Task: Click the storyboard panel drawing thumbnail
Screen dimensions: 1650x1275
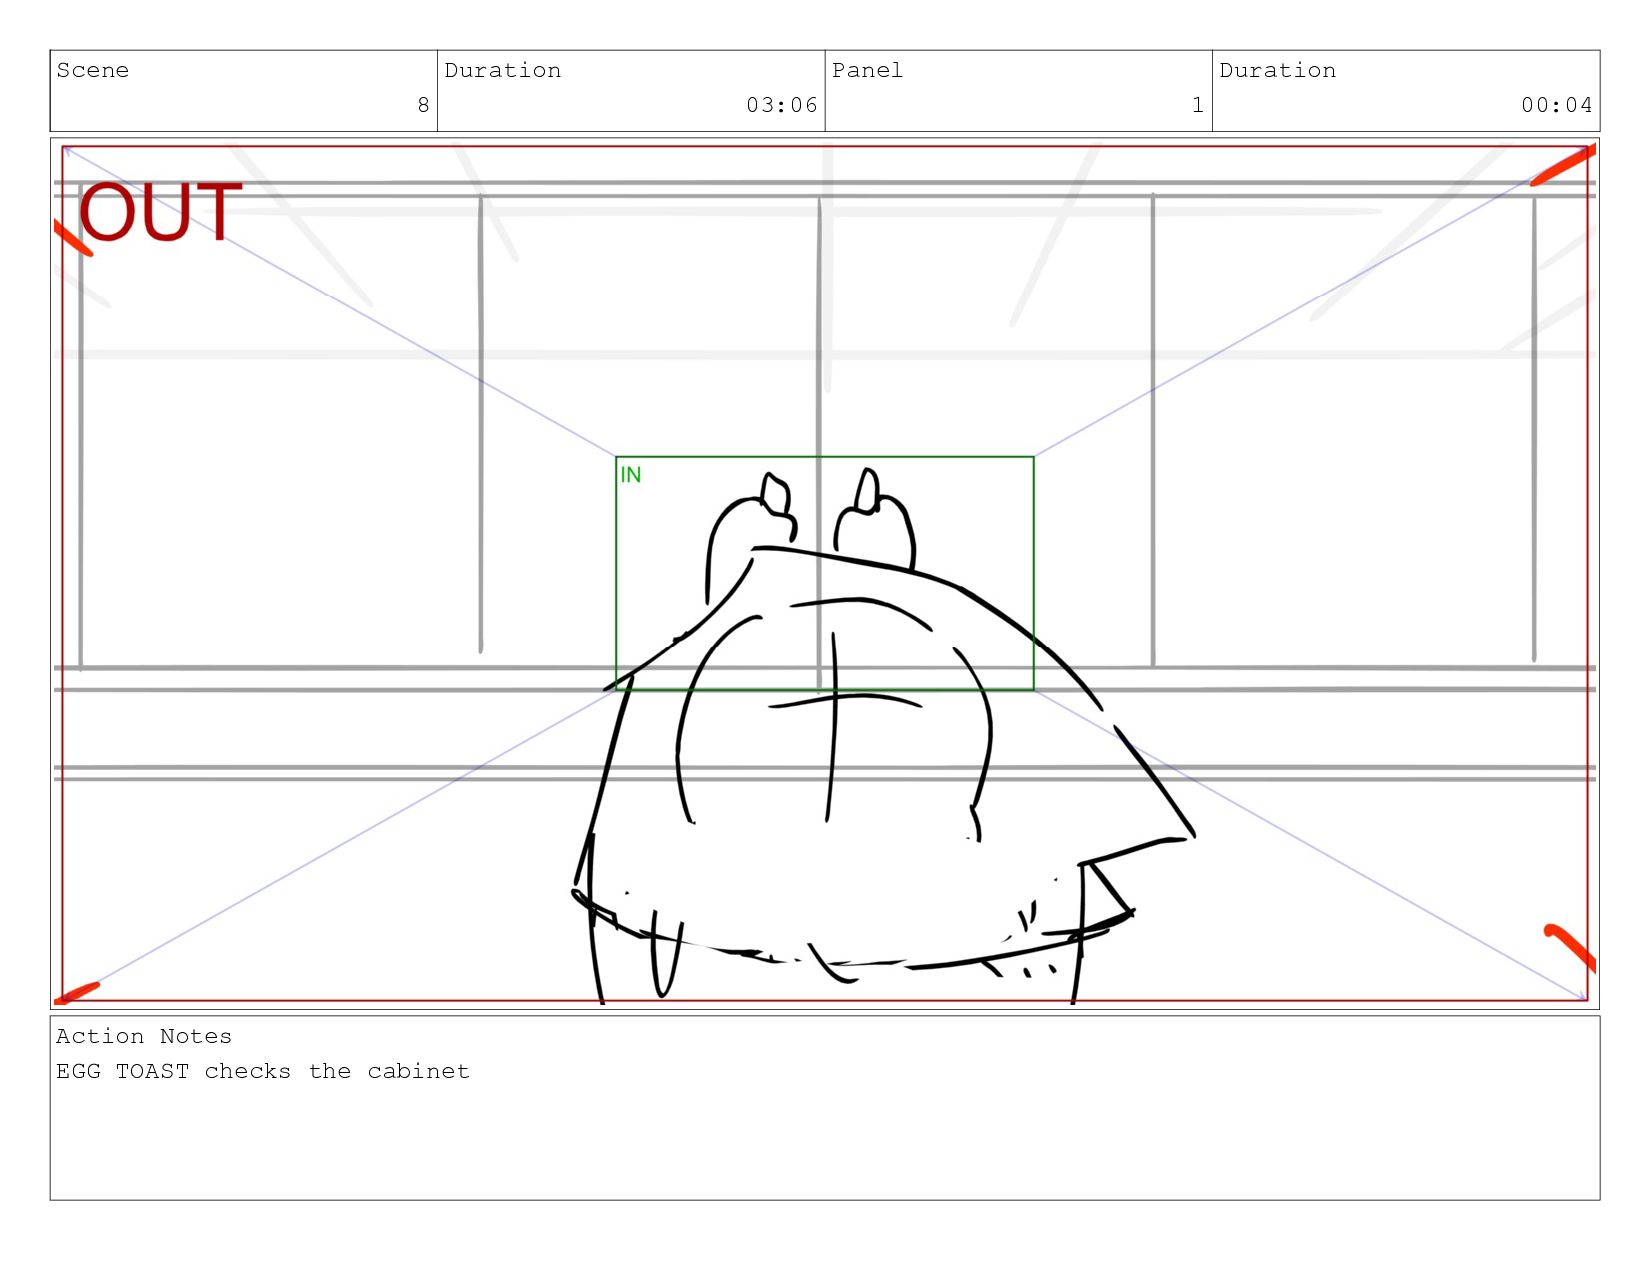Action: (x=825, y=573)
